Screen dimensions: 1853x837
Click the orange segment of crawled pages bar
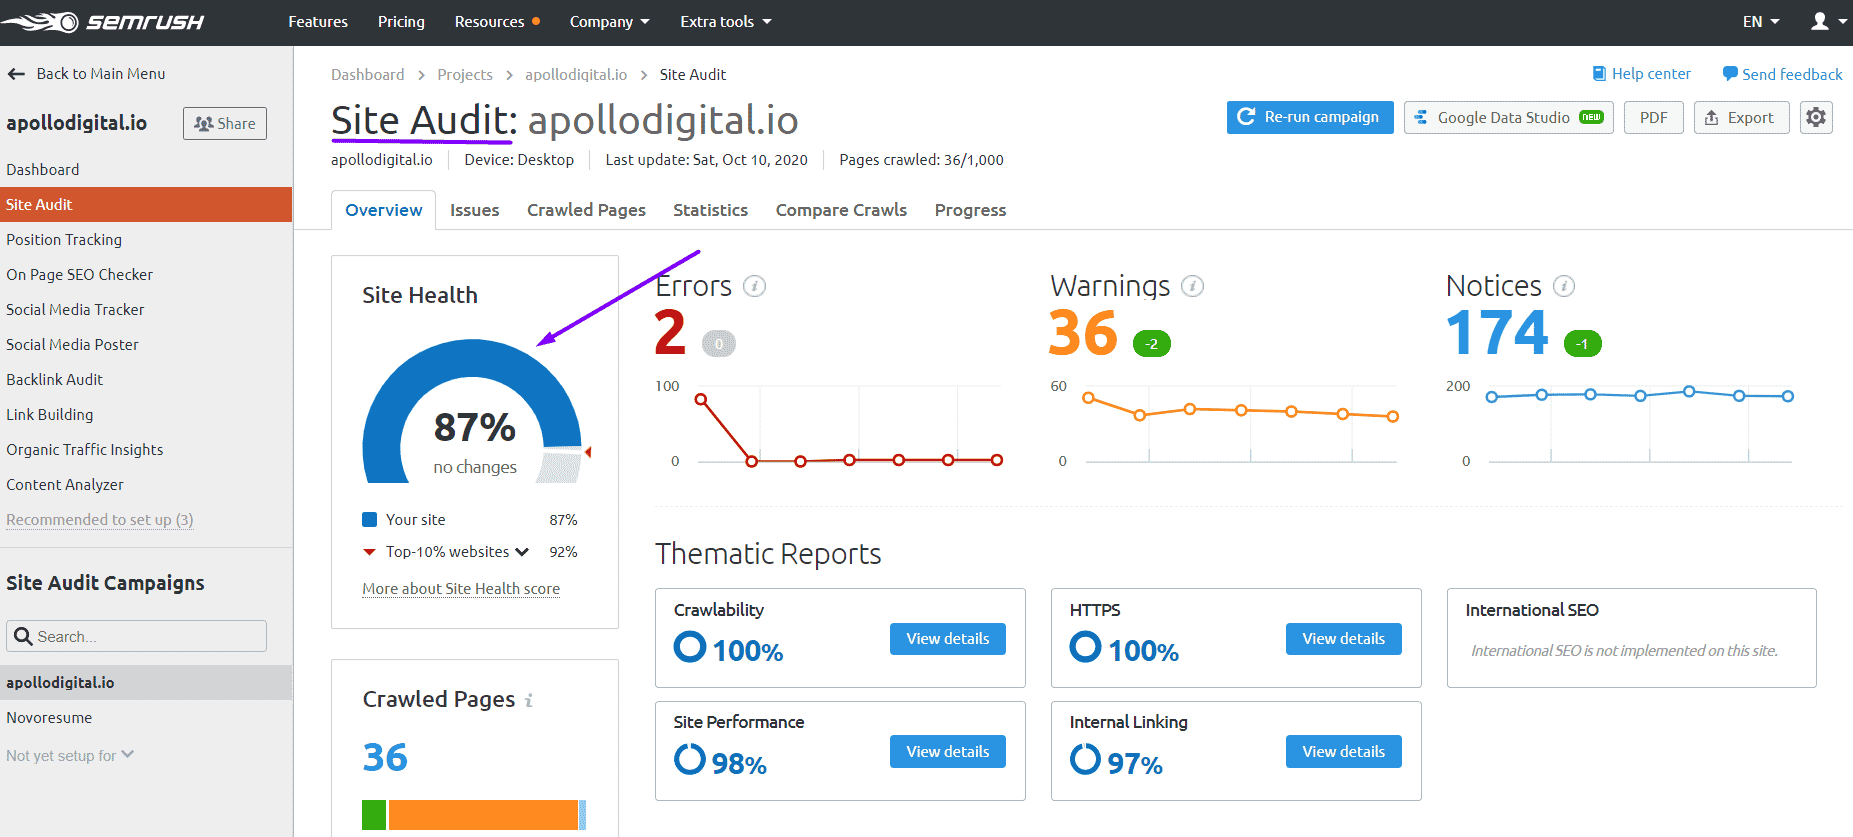pos(483,815)
